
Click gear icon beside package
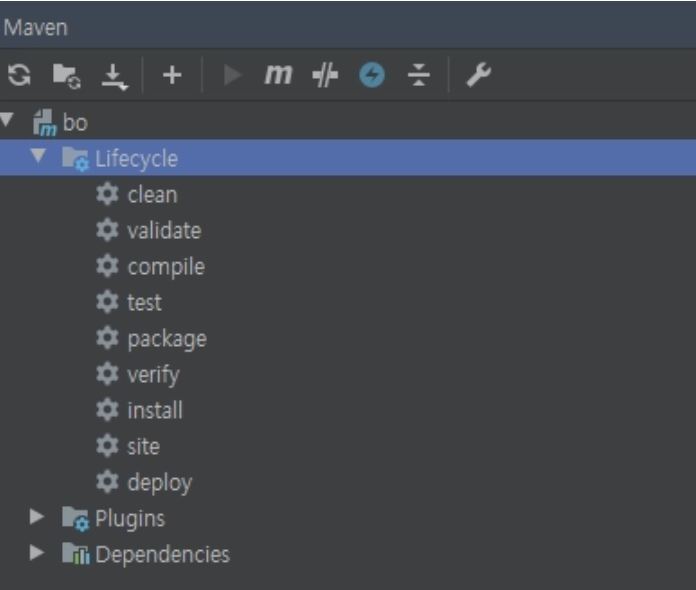pos(107,338)
